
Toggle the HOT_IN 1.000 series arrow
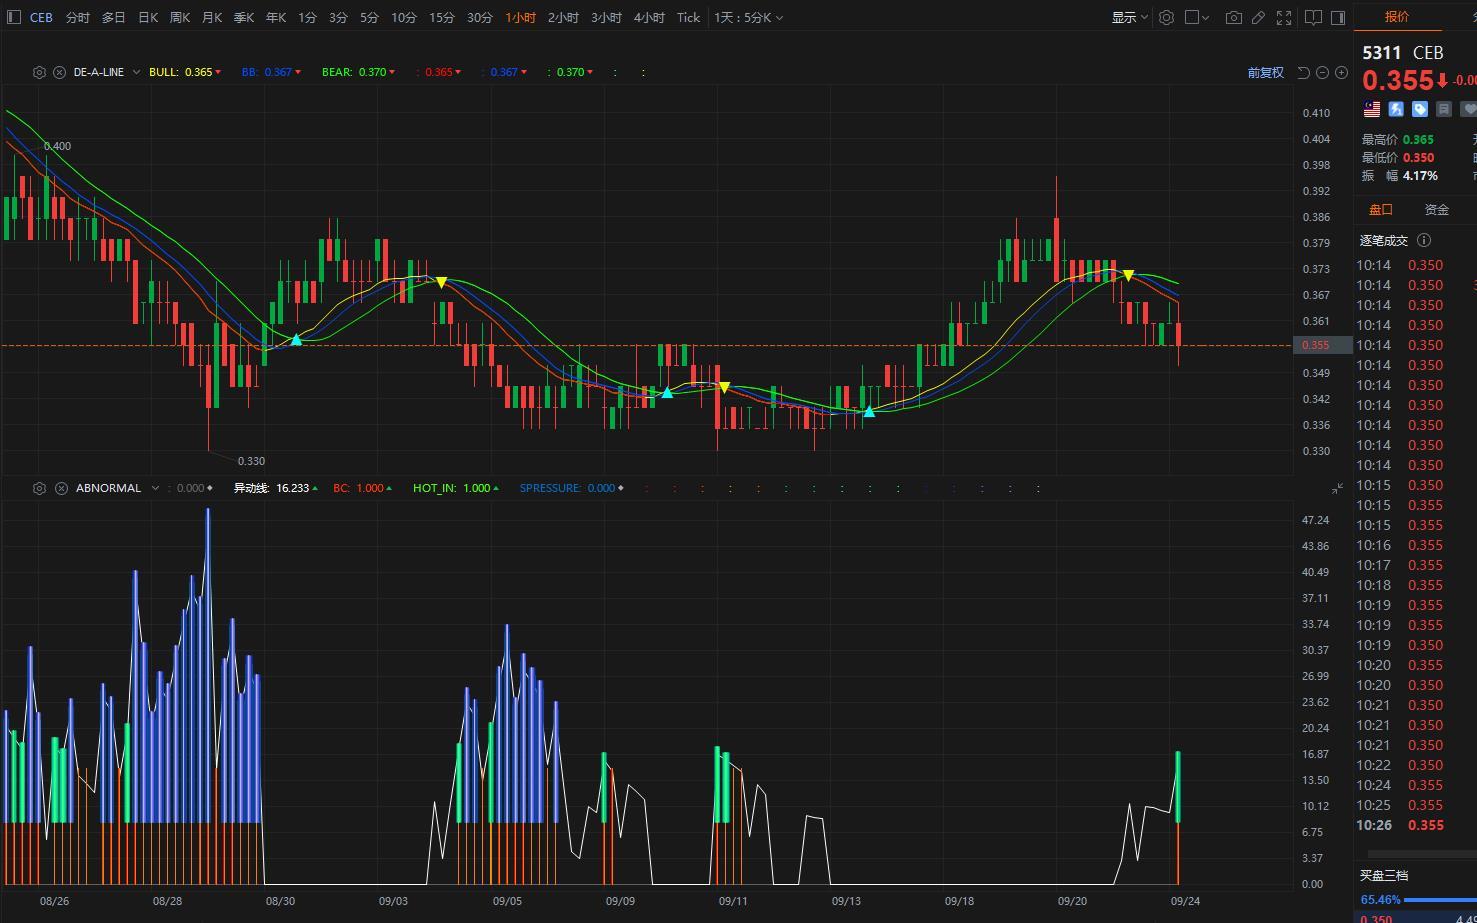coord(496,488)
